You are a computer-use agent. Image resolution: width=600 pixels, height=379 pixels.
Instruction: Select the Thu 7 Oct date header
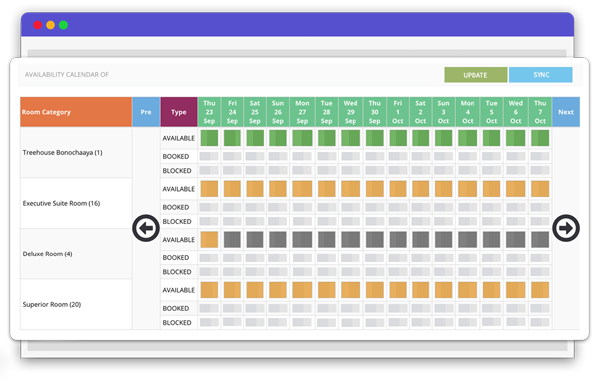pyautogui.click(x=540, y=112)
